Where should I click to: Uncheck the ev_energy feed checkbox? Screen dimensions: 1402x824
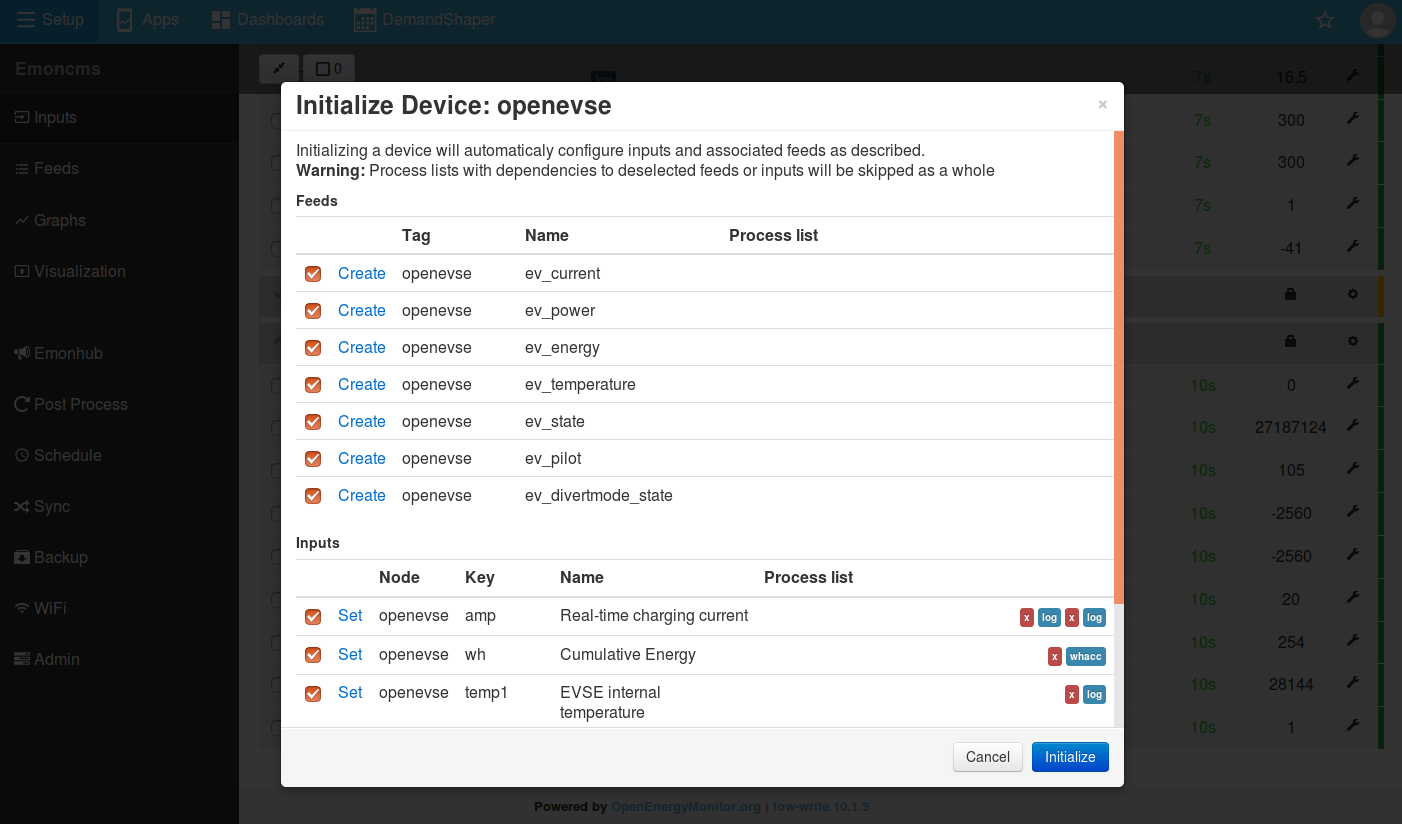coord(313,348)
